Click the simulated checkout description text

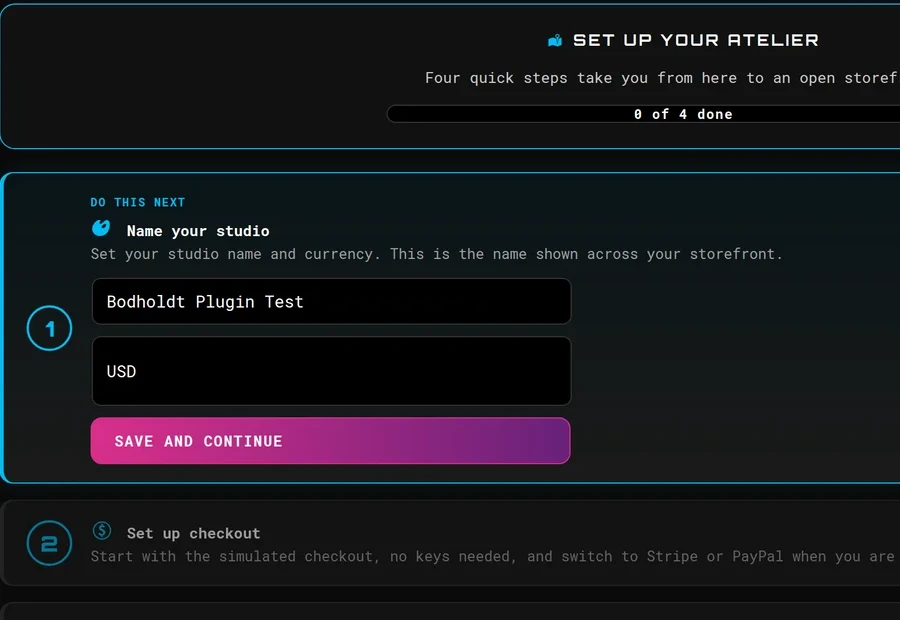click(495, 556)
